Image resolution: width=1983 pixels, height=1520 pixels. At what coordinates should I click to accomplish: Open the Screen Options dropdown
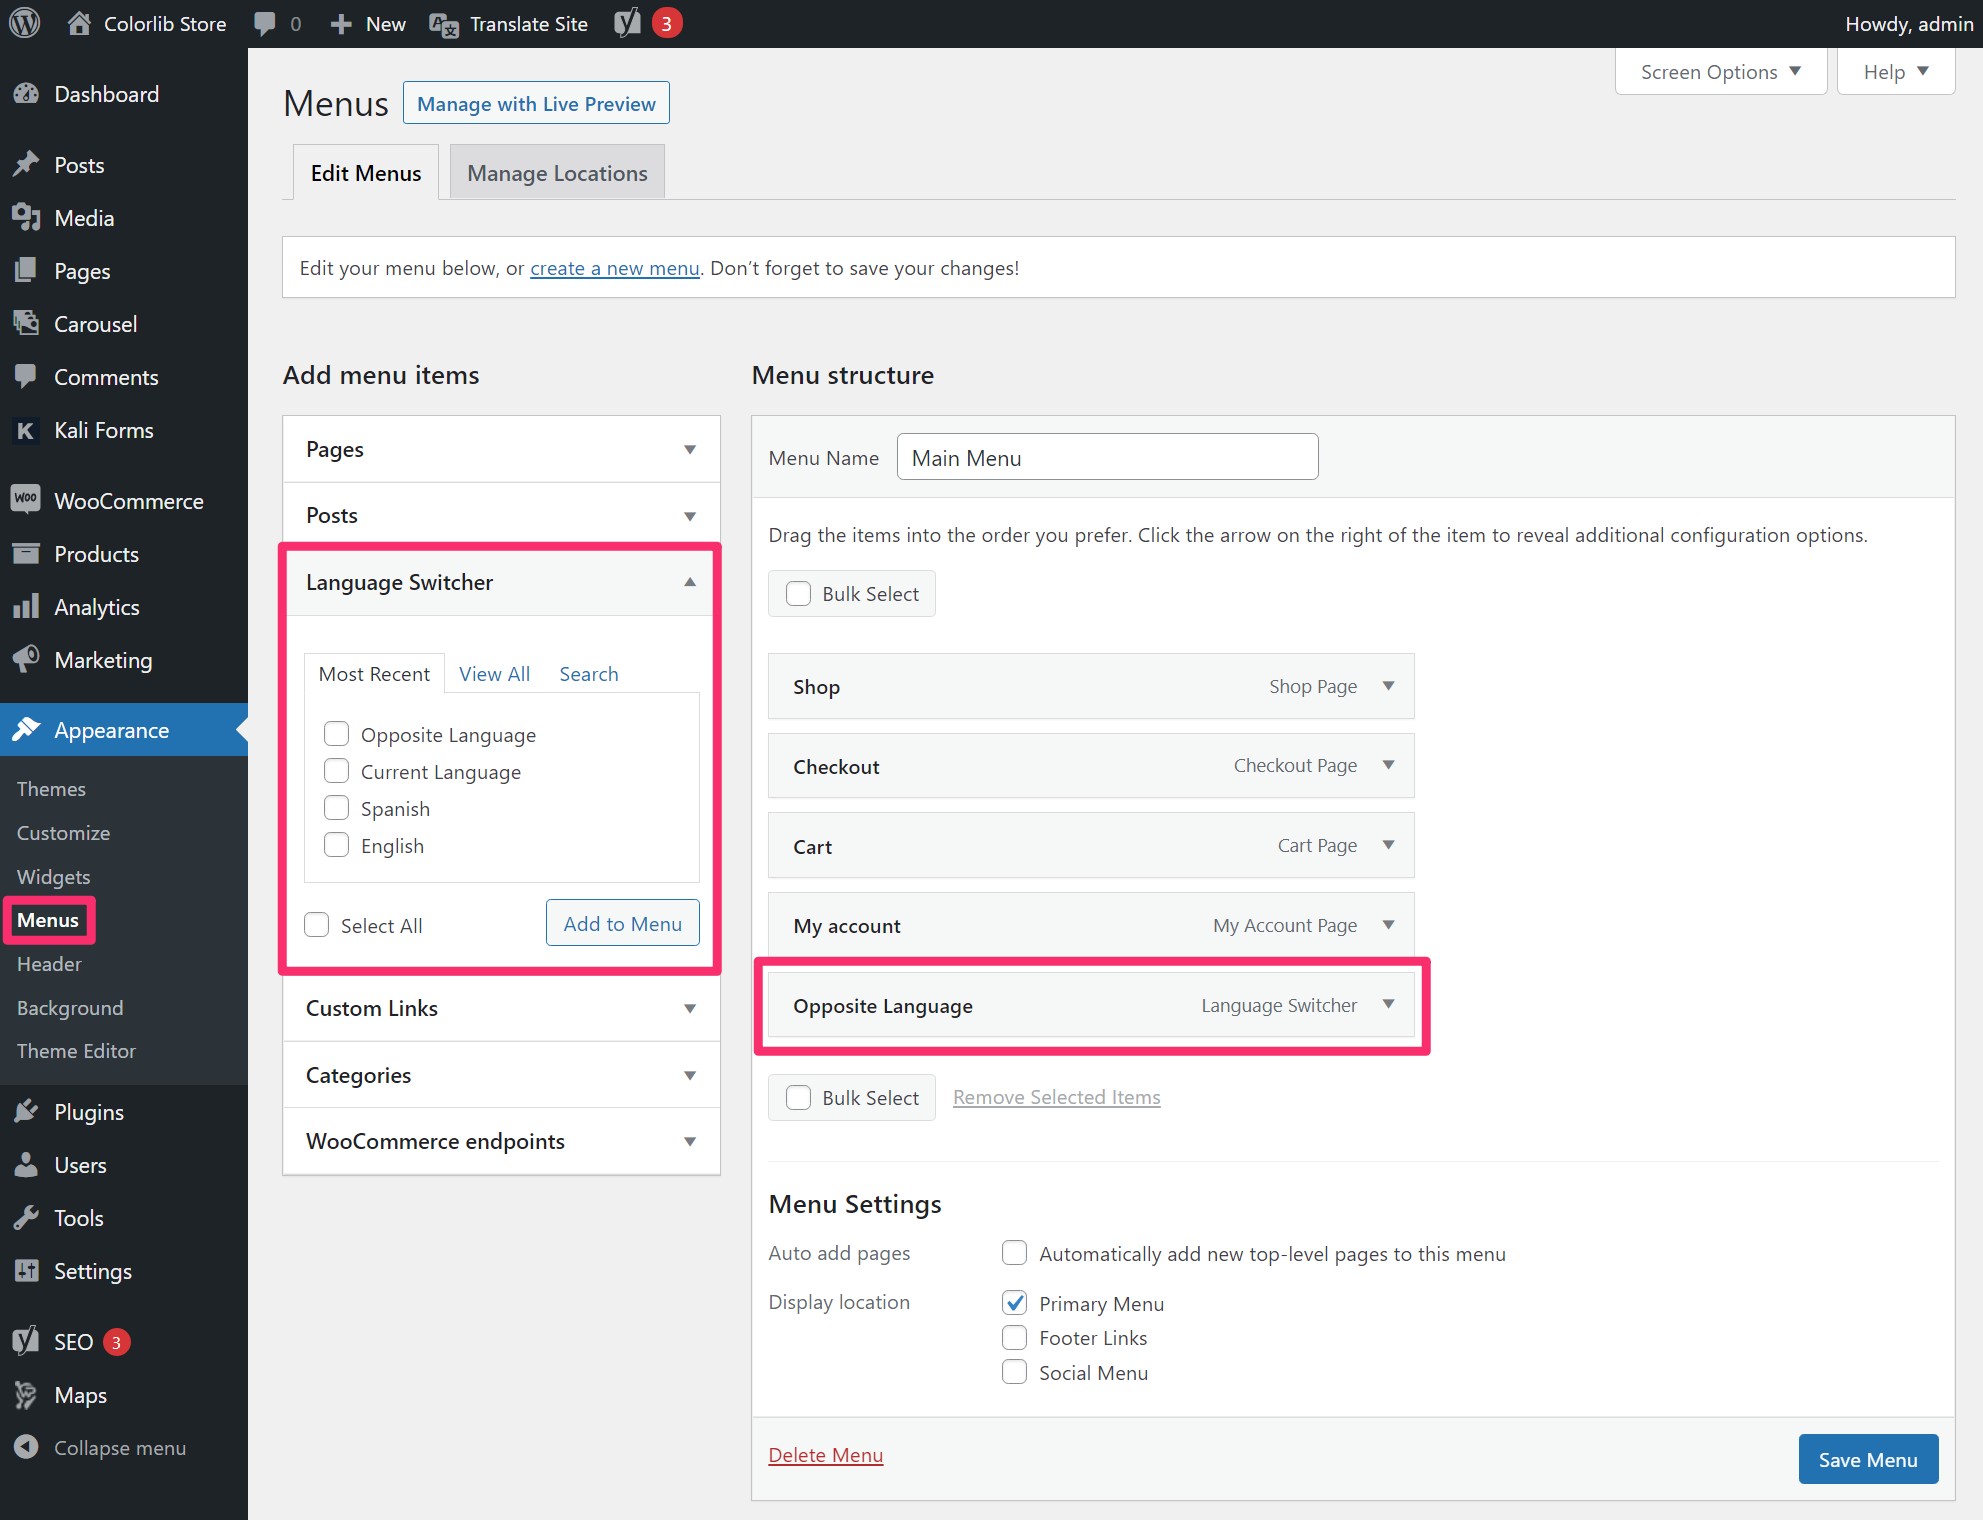pos(1721,72)
